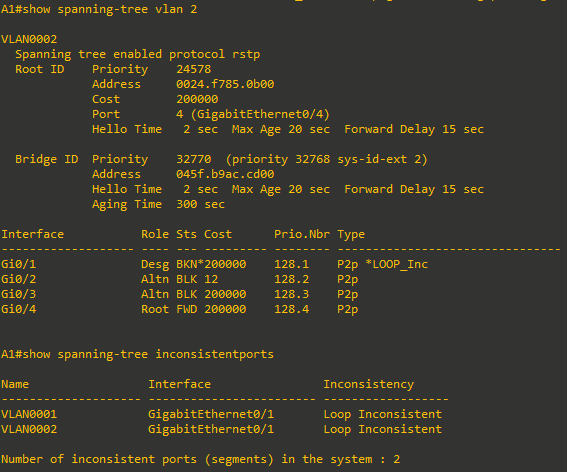Screen dimensions: 567x472
Task: Click the 'show spanning-tree vlan 2' command text
Action: tap(110, 9)
